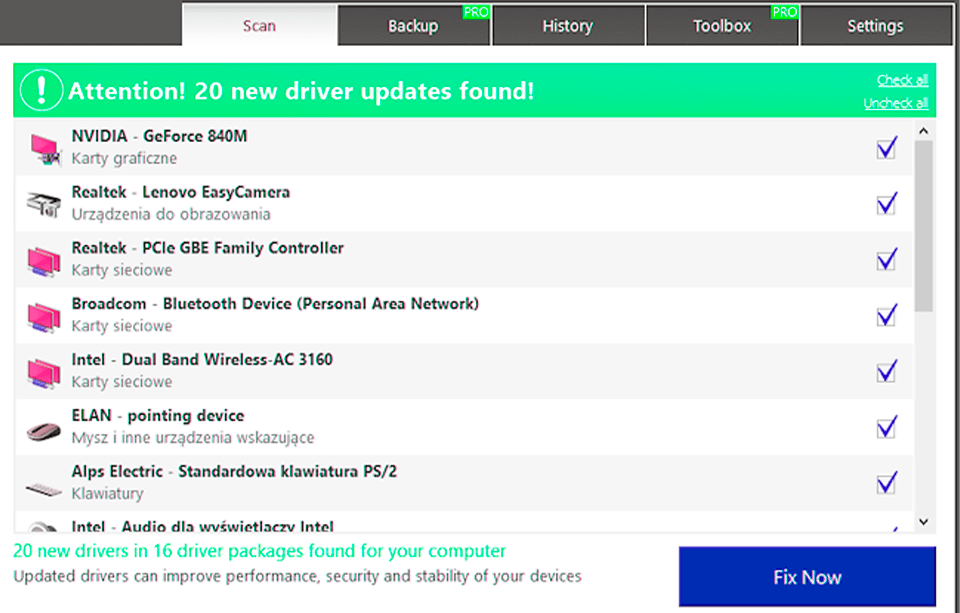
Task: Uncheck the PCIe GBE Family Controller checkbox
Action: (x=887, y=259)
